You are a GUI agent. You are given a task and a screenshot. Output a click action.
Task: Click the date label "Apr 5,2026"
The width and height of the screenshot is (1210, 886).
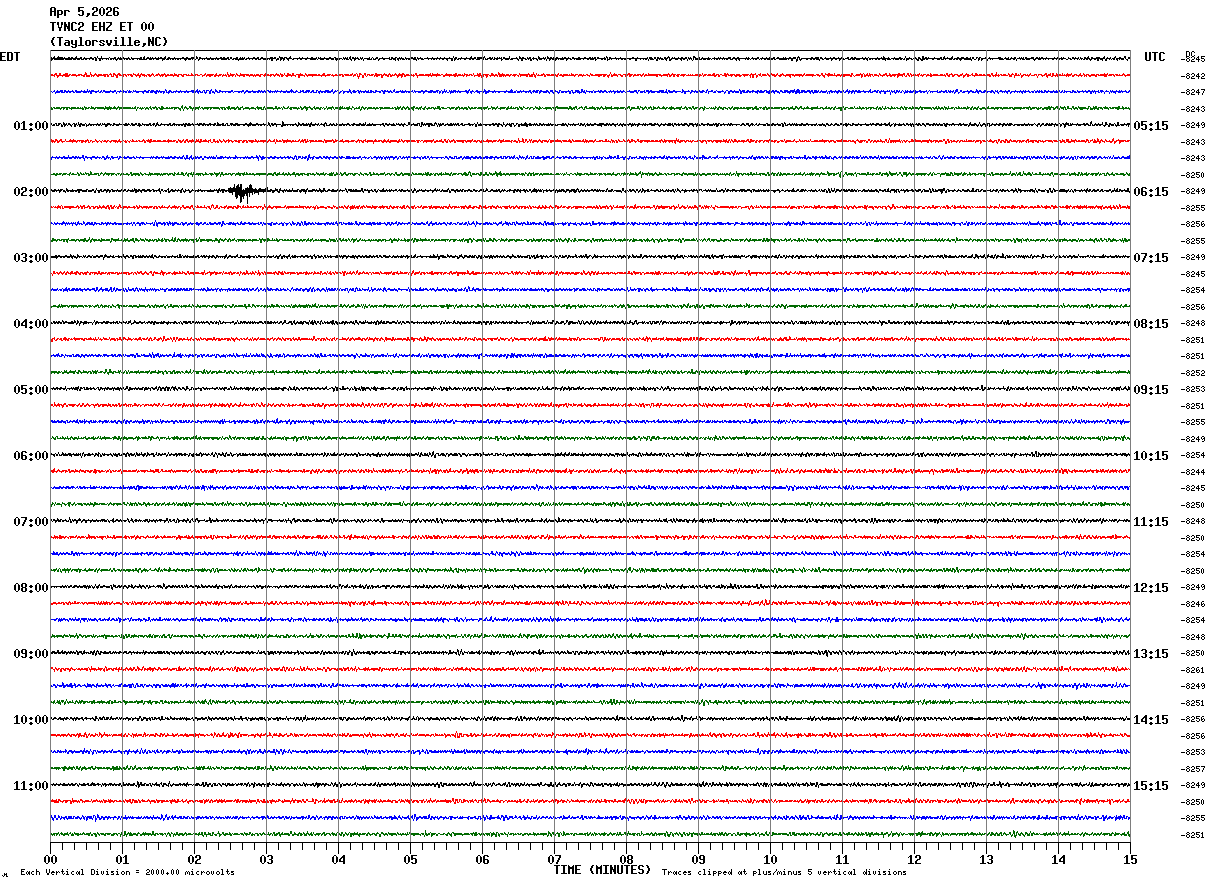[84, 12]
